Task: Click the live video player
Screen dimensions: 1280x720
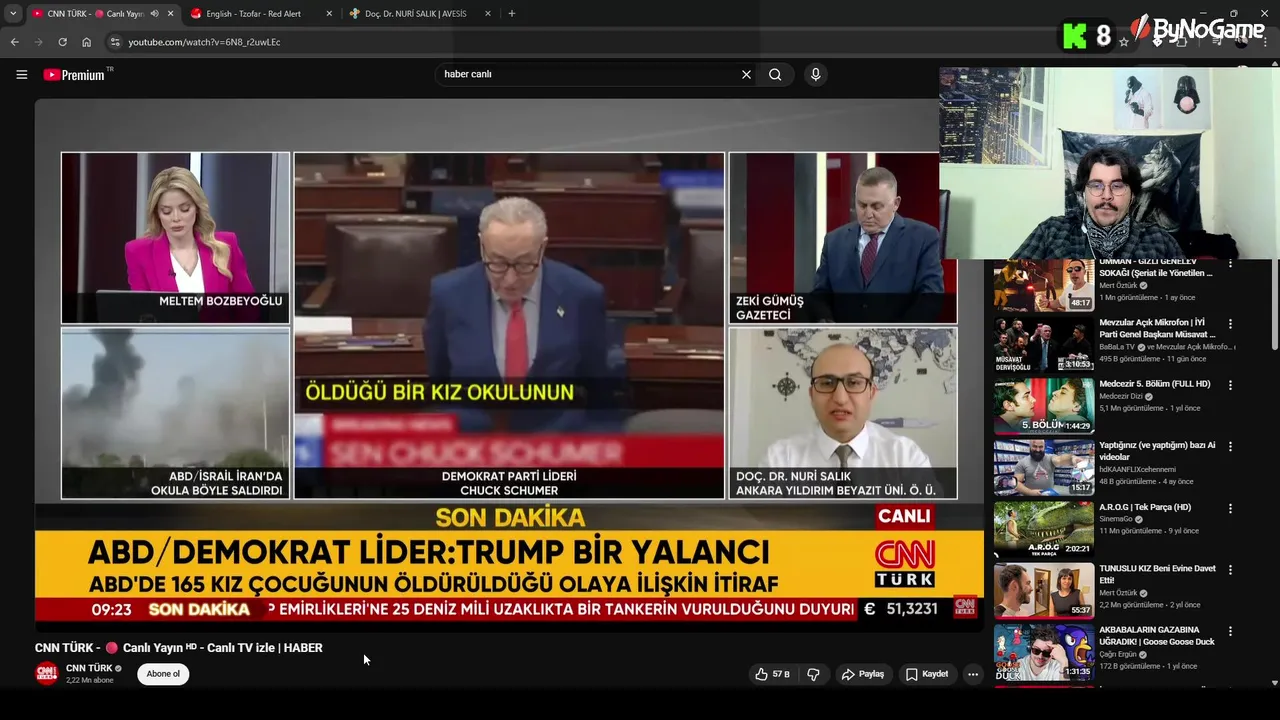Action: (509, 364)
